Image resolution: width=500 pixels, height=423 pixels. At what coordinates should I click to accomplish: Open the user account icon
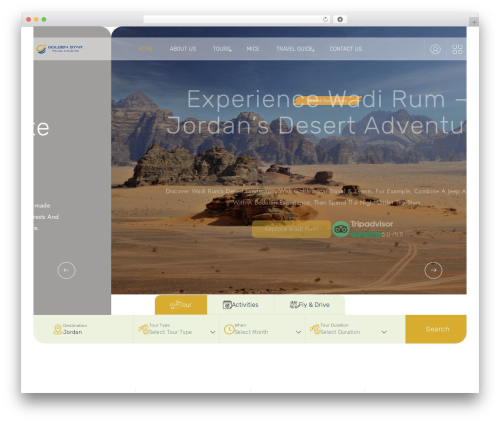pyautogui.click(x=435, y=49)
